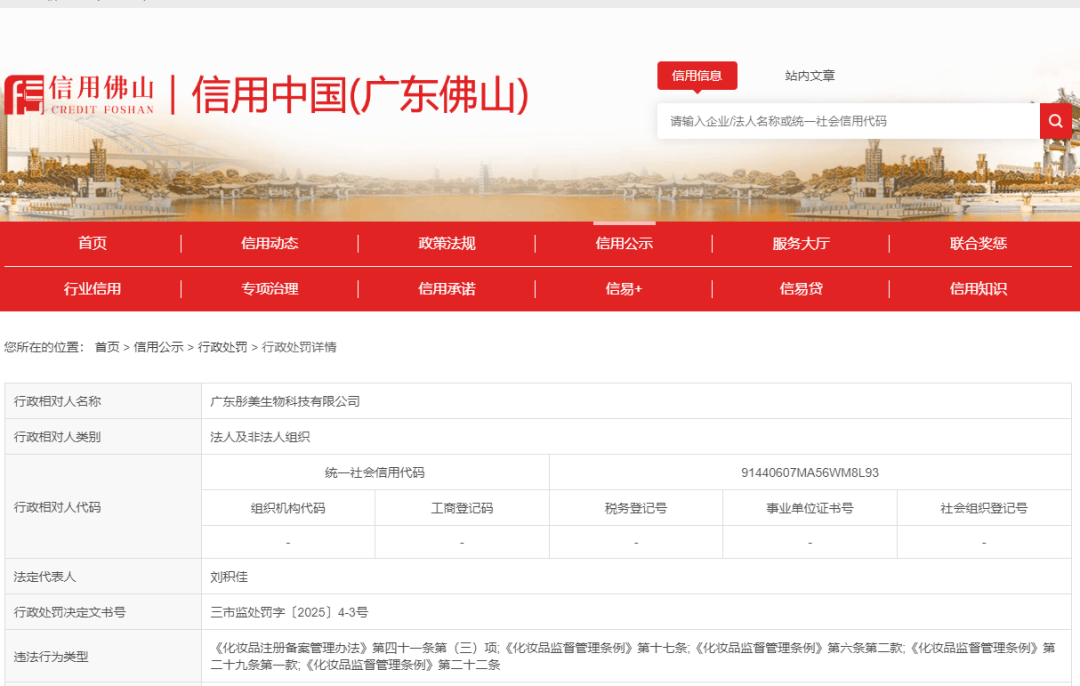Click document number 三市监处罚字〔2025〕4-3号

click(289, 612)
